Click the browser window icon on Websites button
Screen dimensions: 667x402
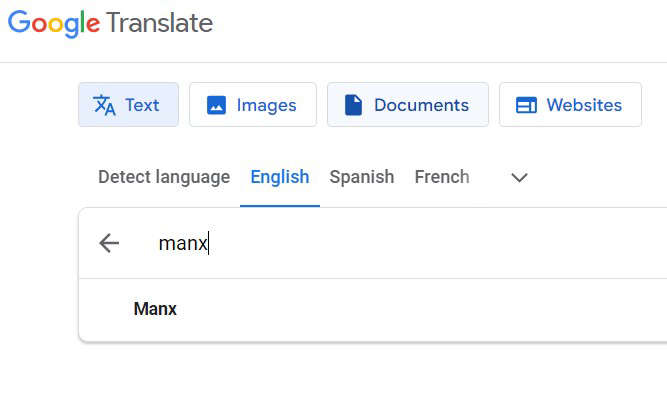[526, 105]
